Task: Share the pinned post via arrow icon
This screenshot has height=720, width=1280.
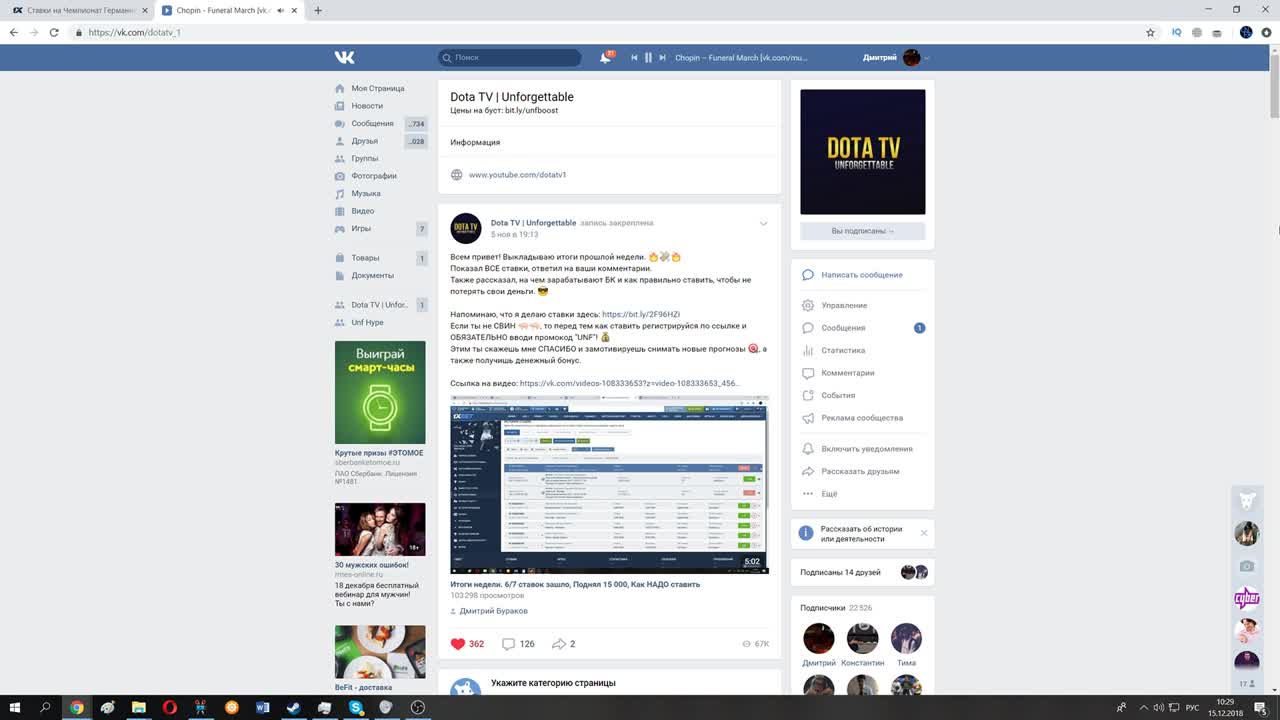Action: [x=559, y=644]
